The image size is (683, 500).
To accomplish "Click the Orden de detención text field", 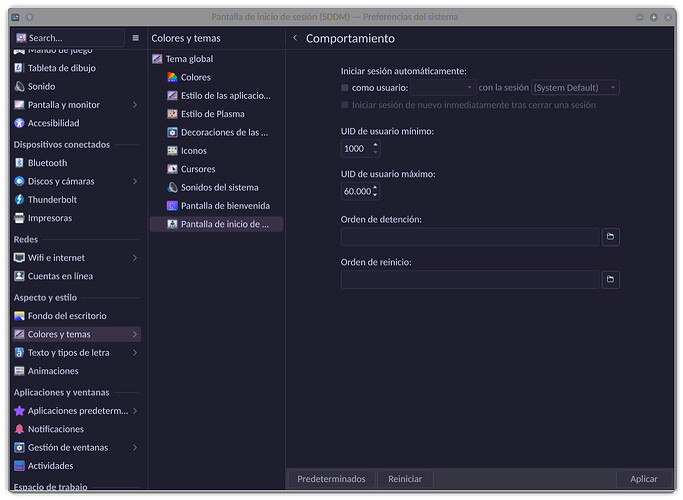I will [x=469, y=237].
